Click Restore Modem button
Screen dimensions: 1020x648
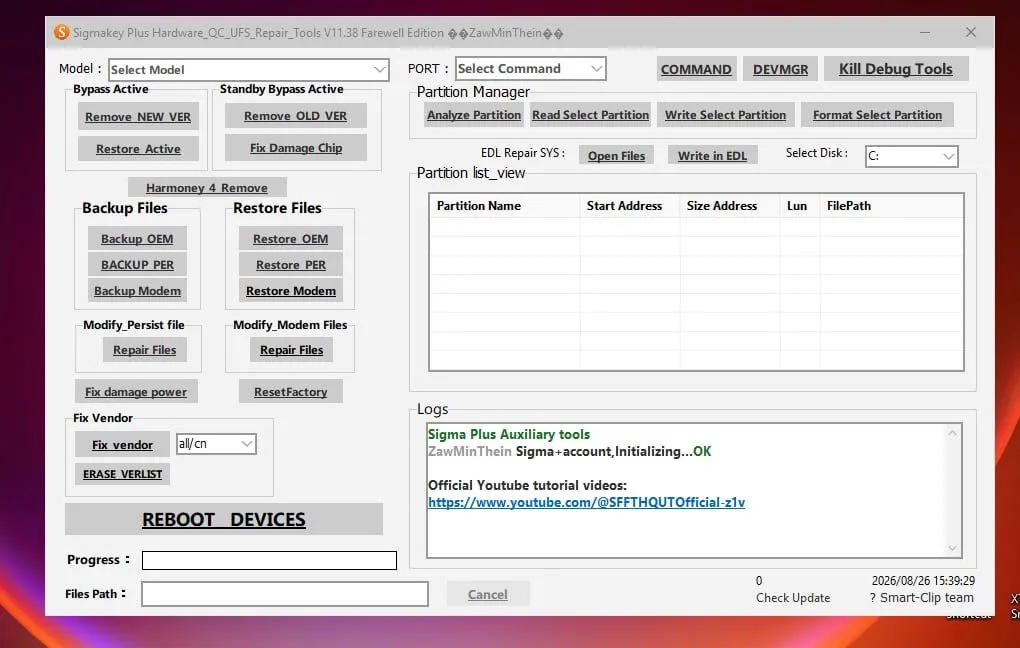pyautogui.click(x=290, y=291)
